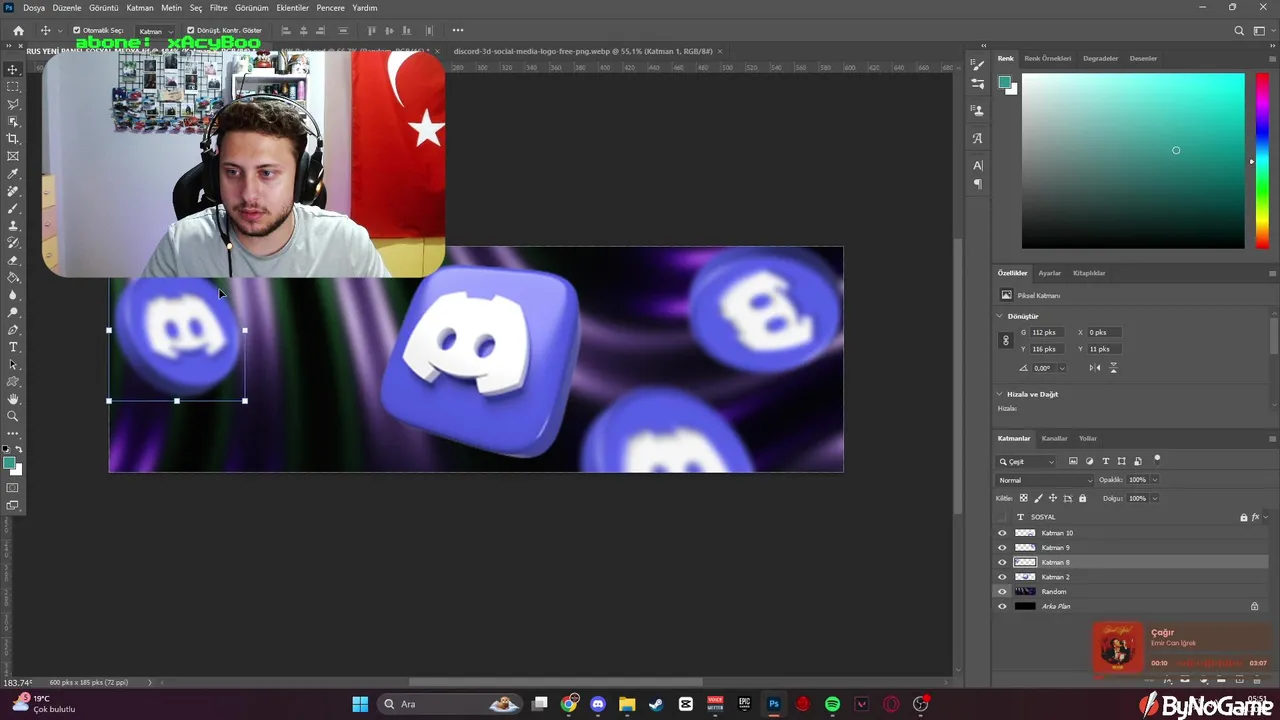Click the foreground color swatch in Renk panel

[x=1004, y=82]
